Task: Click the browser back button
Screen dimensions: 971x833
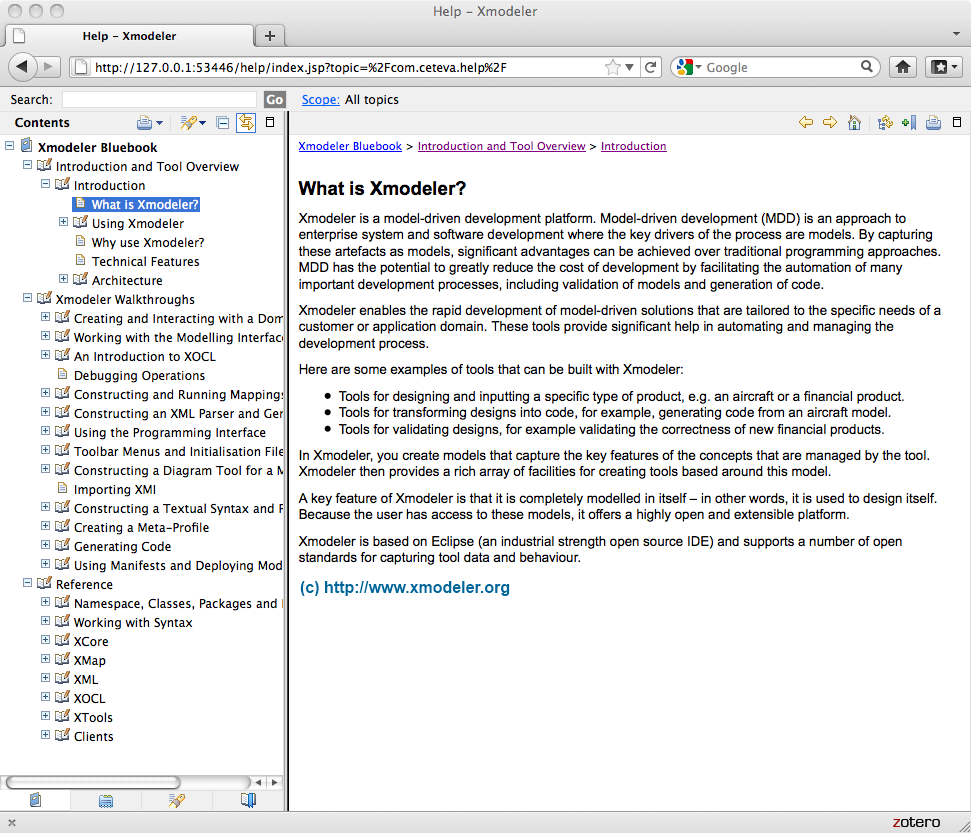Action: (22, 66)
